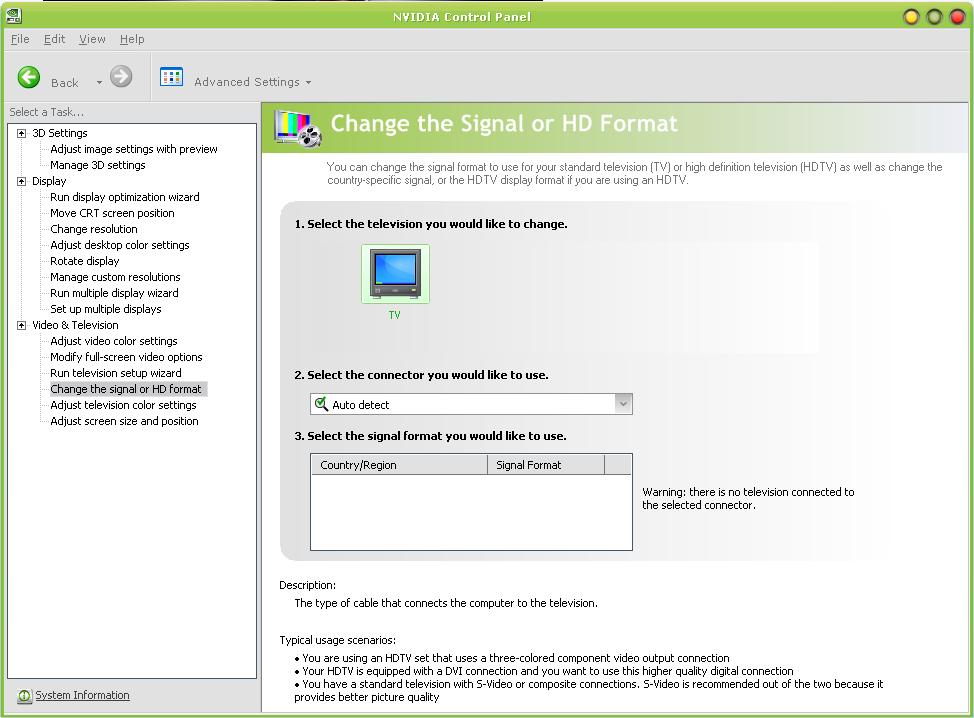Click the Country/Region column header
Screen dimensions: 974x718
pos(399,465)
